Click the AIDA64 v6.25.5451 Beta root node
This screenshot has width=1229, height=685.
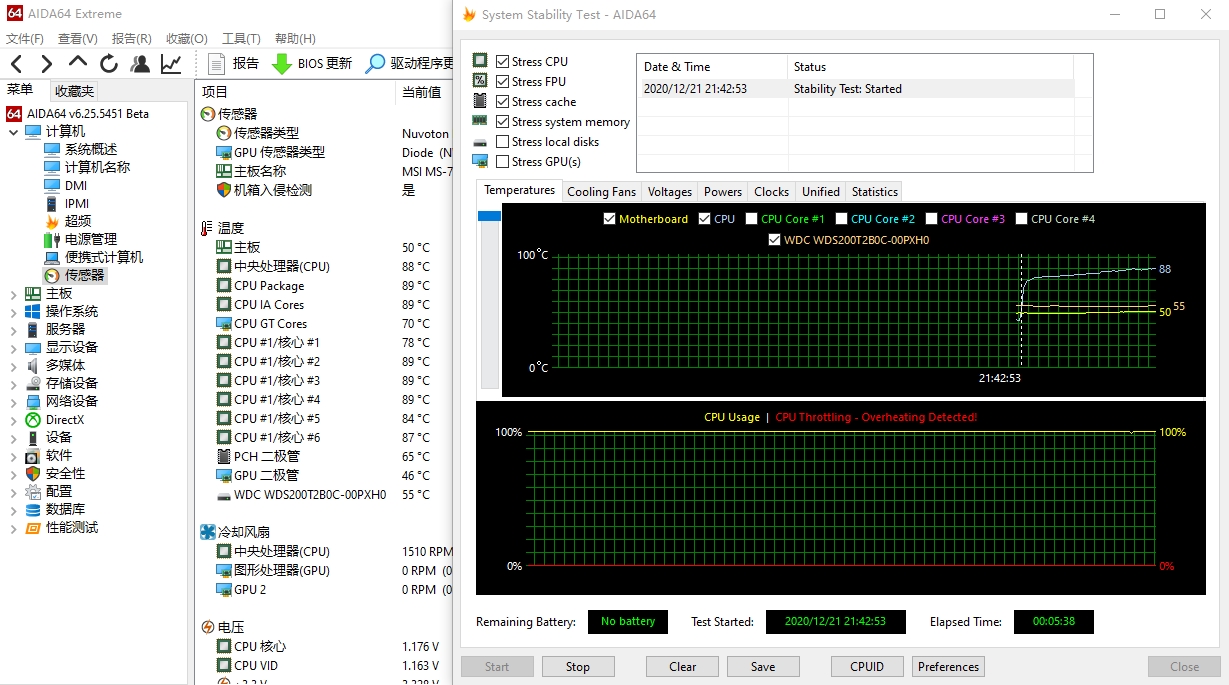pos(77,113)
